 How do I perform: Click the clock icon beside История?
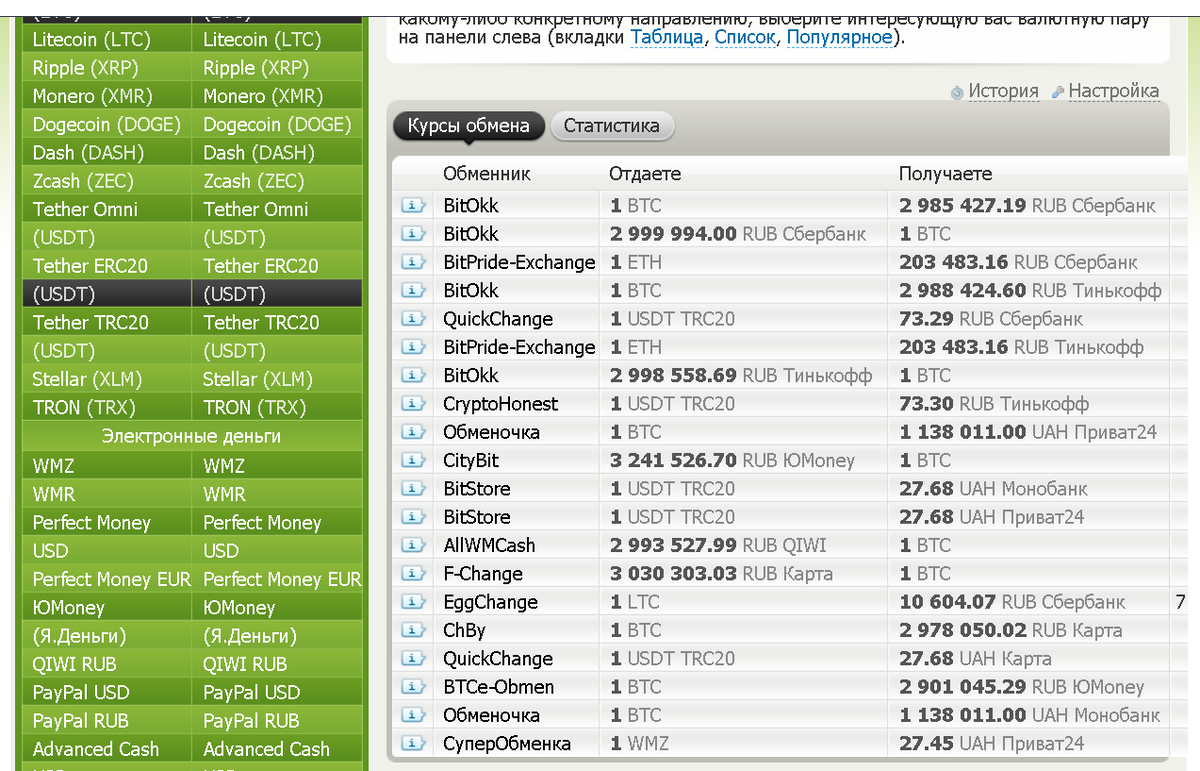tap(957, 92)
